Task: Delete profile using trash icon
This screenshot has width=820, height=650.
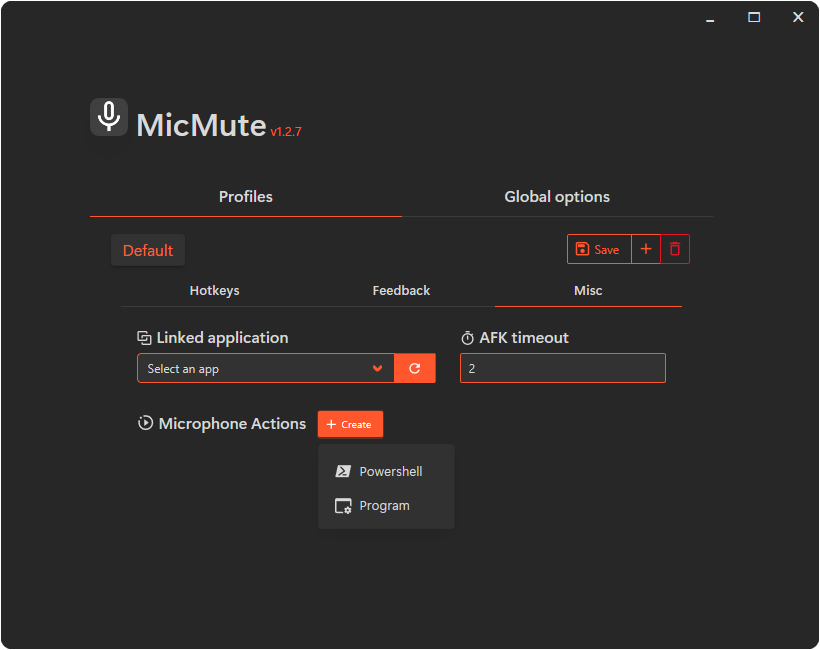Action: click(x=675, y=249)
